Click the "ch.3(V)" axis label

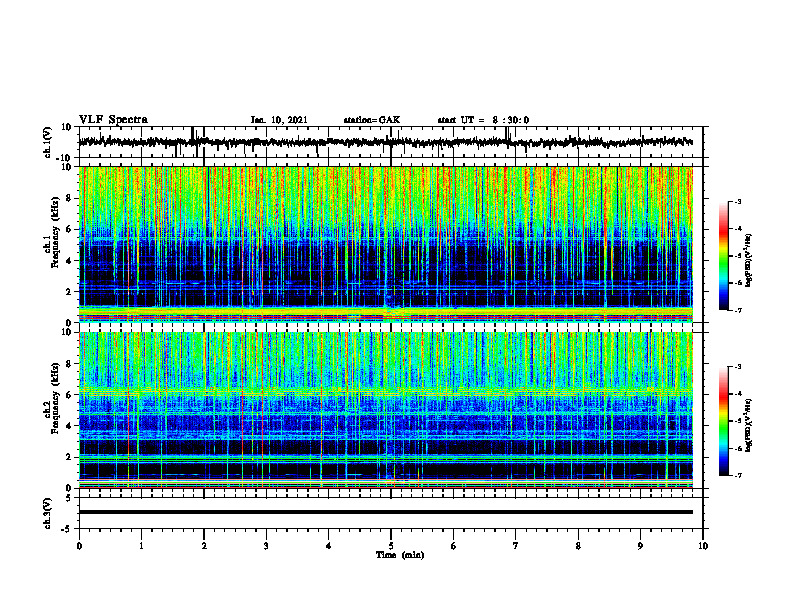[x=48, y=513]
